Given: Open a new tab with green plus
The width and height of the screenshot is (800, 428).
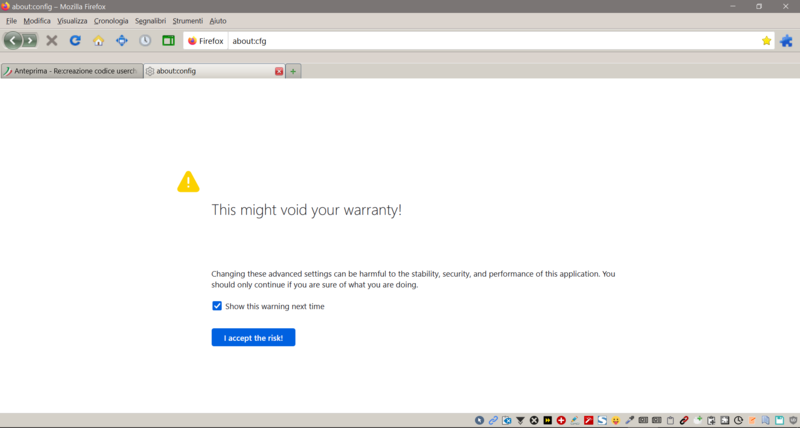Looking at the screenshot, I should click(293, 71).
